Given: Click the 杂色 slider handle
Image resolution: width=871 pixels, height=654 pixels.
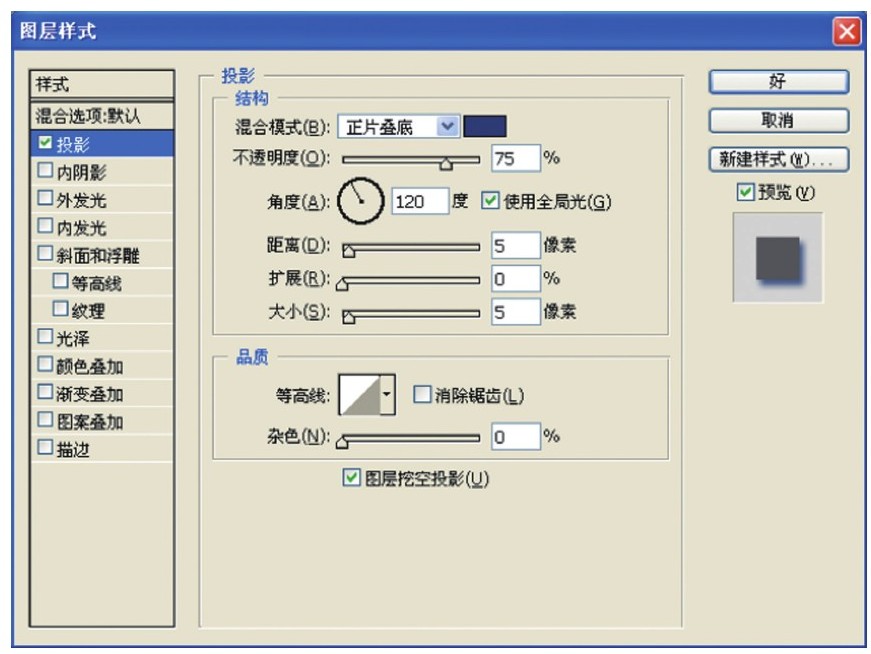Looking at the screenshot, I should tap(342, 442).
